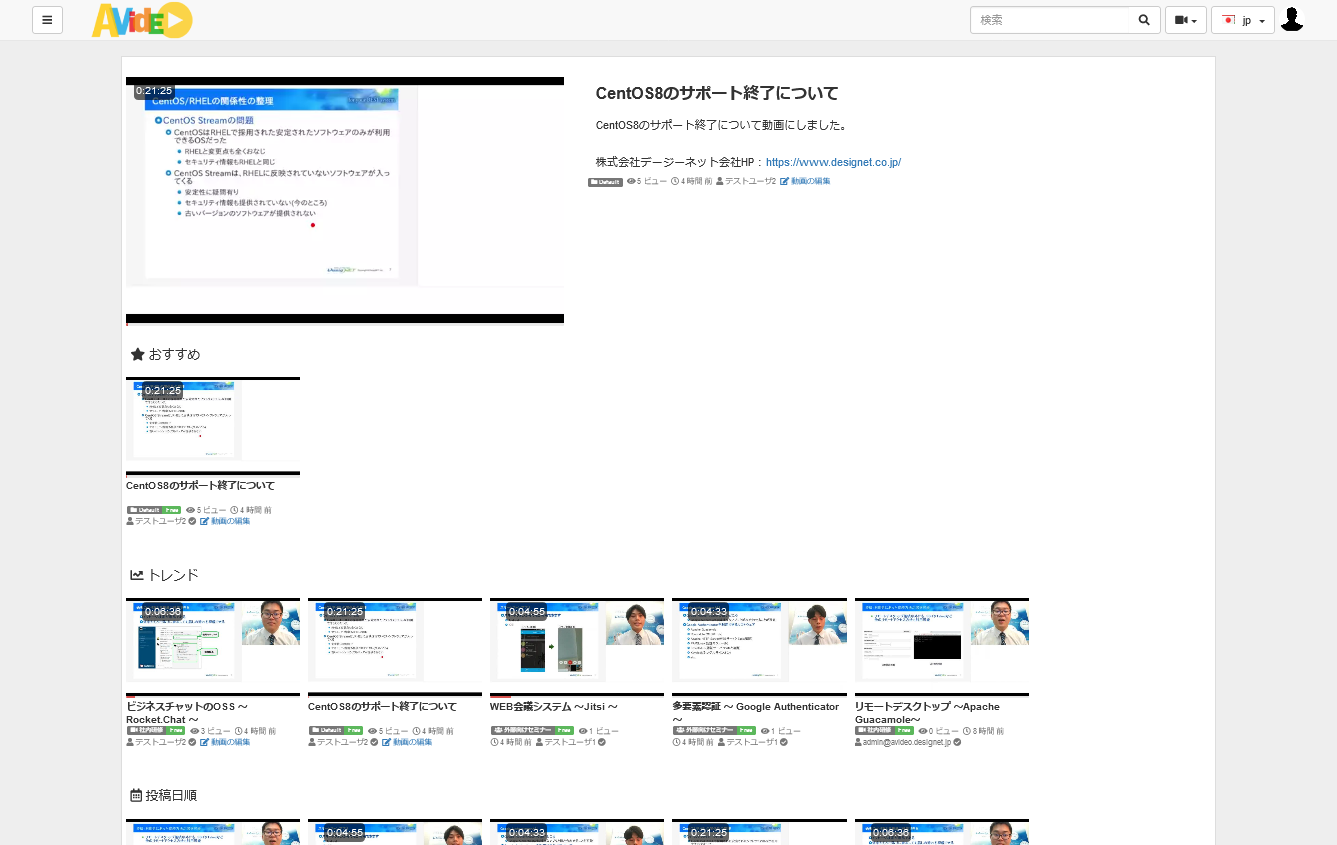This screenshot has width=1337, height=845.
Task: Open the 0:21:25 thumbnail under 投稿日順
Action: tap(759, 832)
